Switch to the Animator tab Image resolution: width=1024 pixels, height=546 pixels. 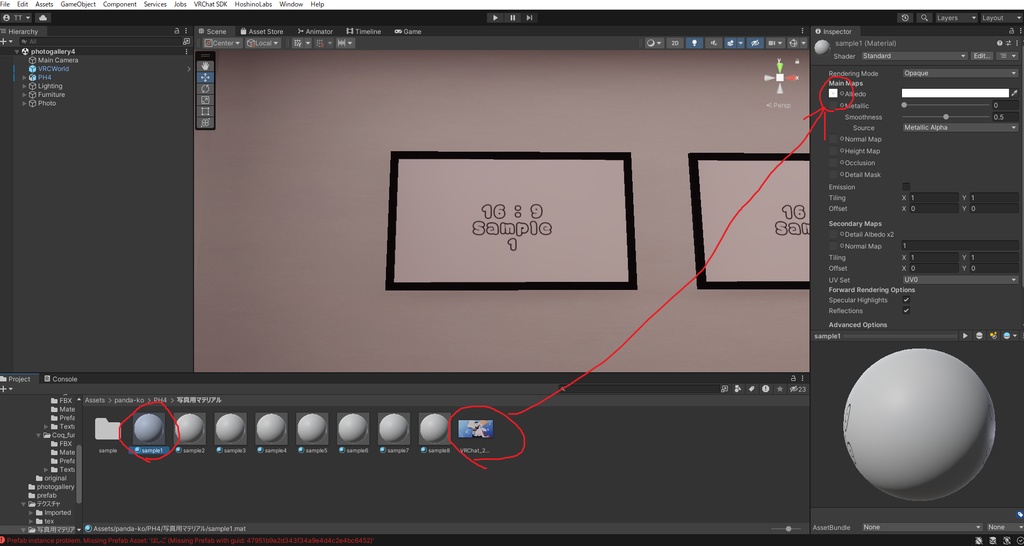315,31
